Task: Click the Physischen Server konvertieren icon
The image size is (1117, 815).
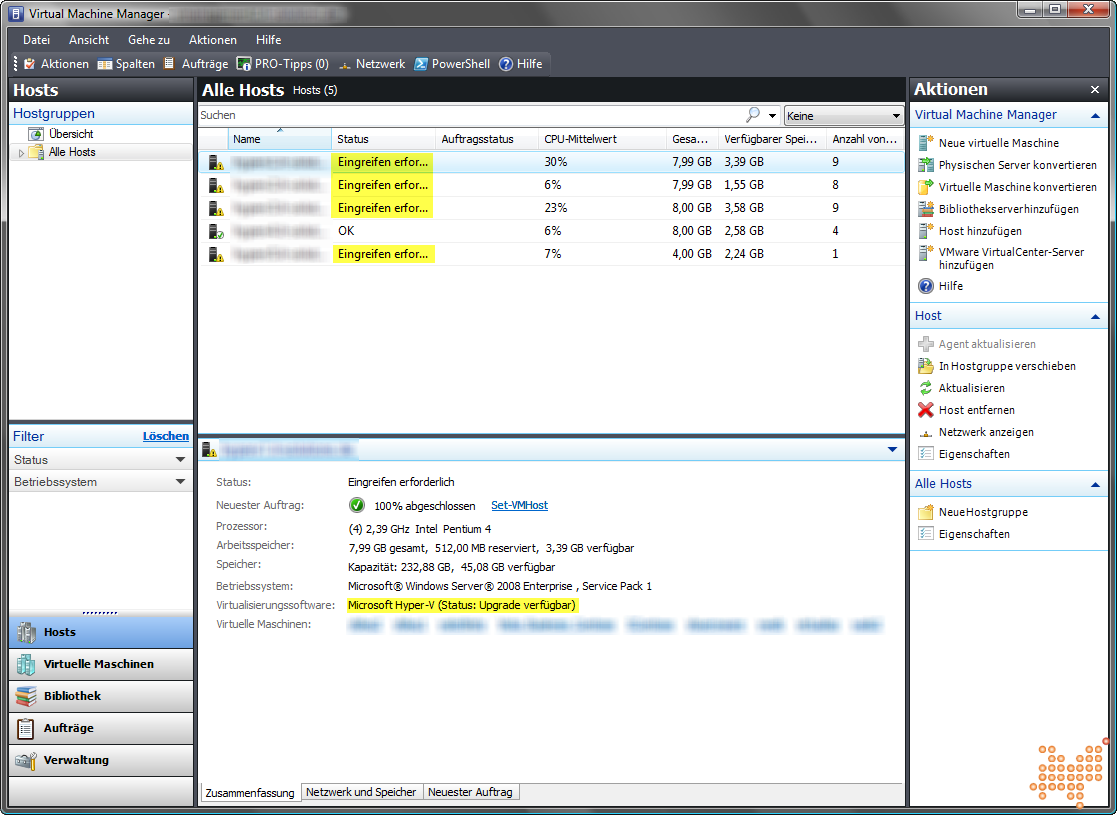Action: tap(925, 165)
